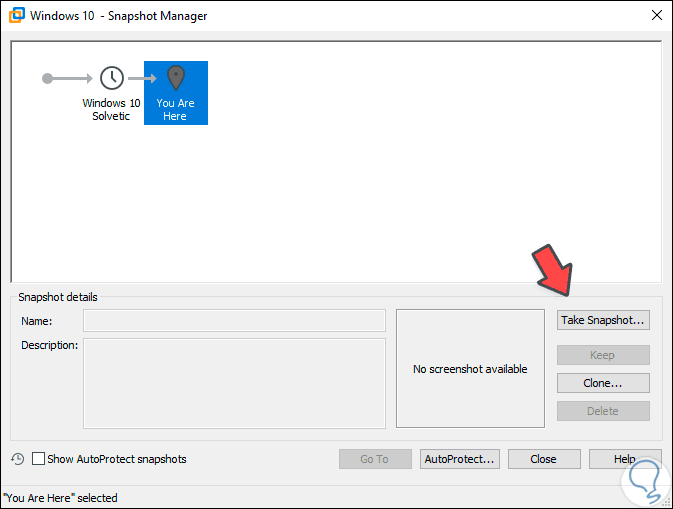Focus the snapshot Name field
The width and height of the screenshot is (673, 509).
tap(234, 321)
